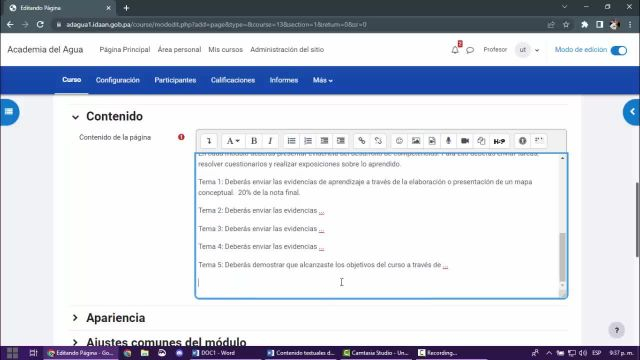Click the Profesor role label
The width and height of the screenshot is (640, 360).
[x=495, y=49]
